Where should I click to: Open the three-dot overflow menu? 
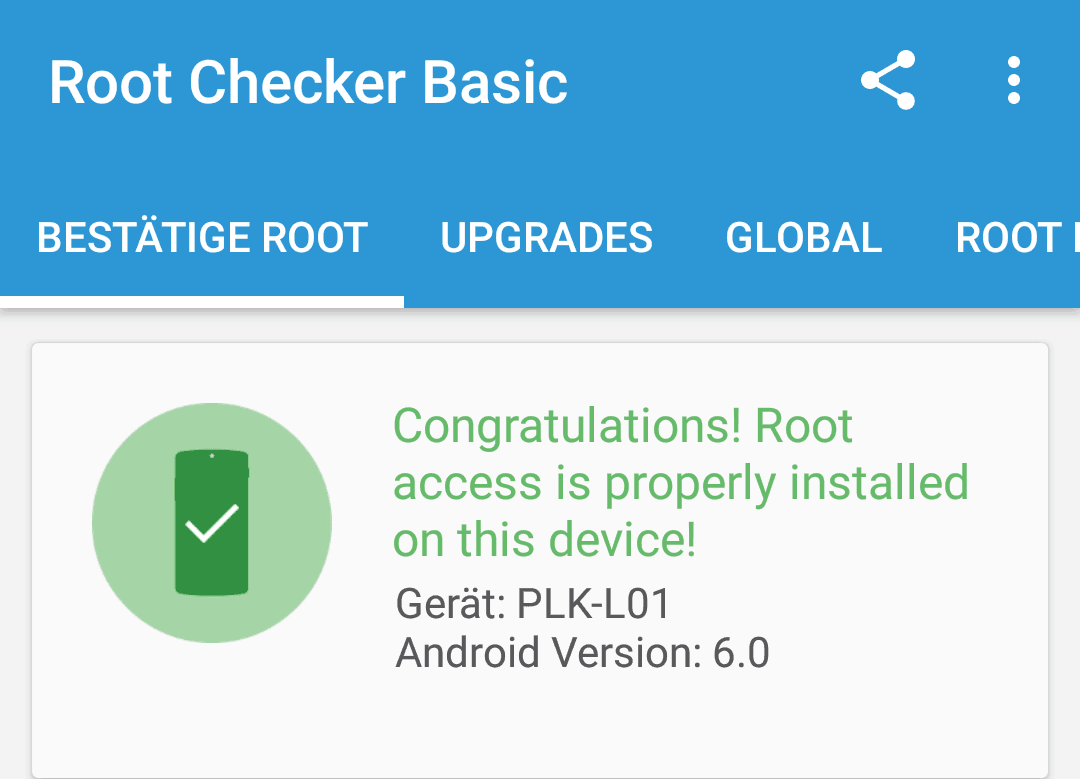coord(1013,81)
